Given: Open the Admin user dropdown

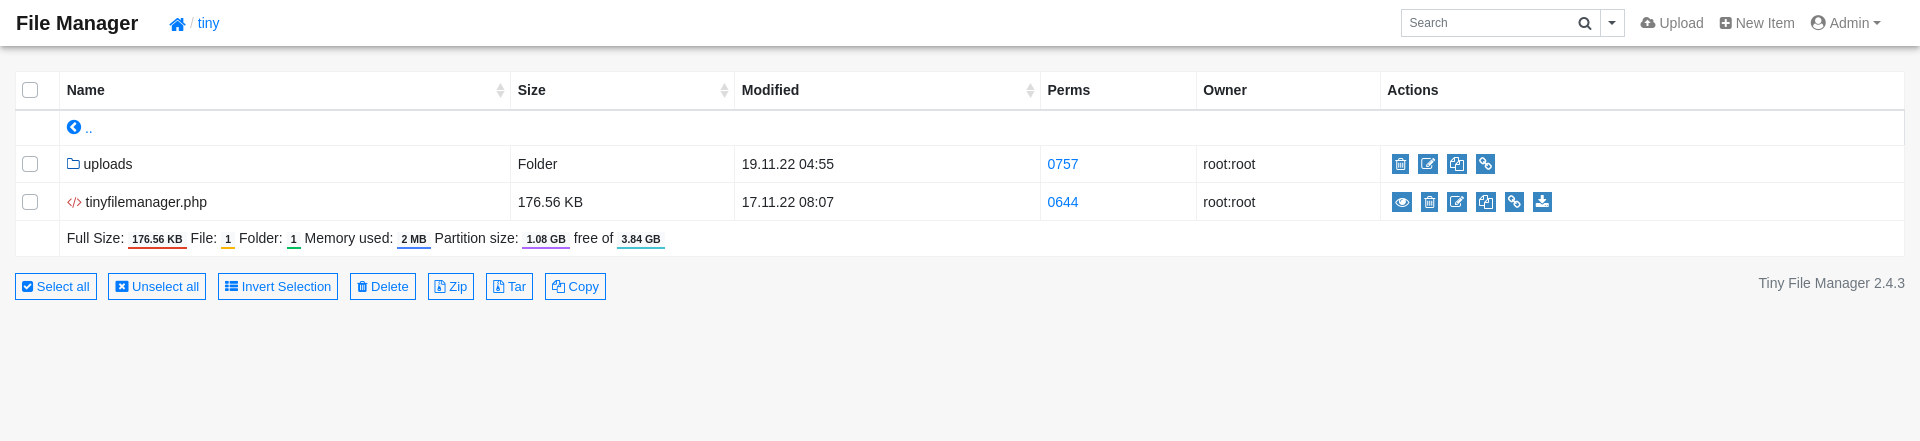Looking at the screenshot, I should click(x=1846, y=23).
